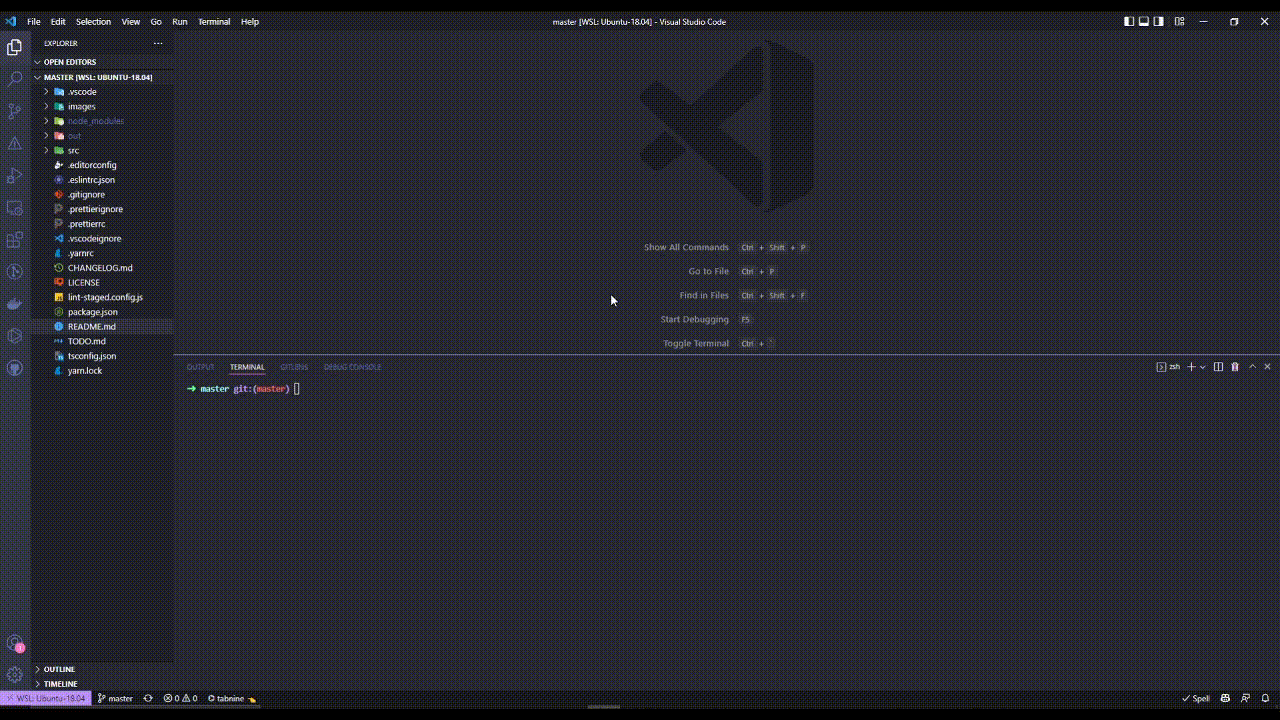Open the Accounts icon above the gear
The image size is (1280, 720).
pos(15,643)
